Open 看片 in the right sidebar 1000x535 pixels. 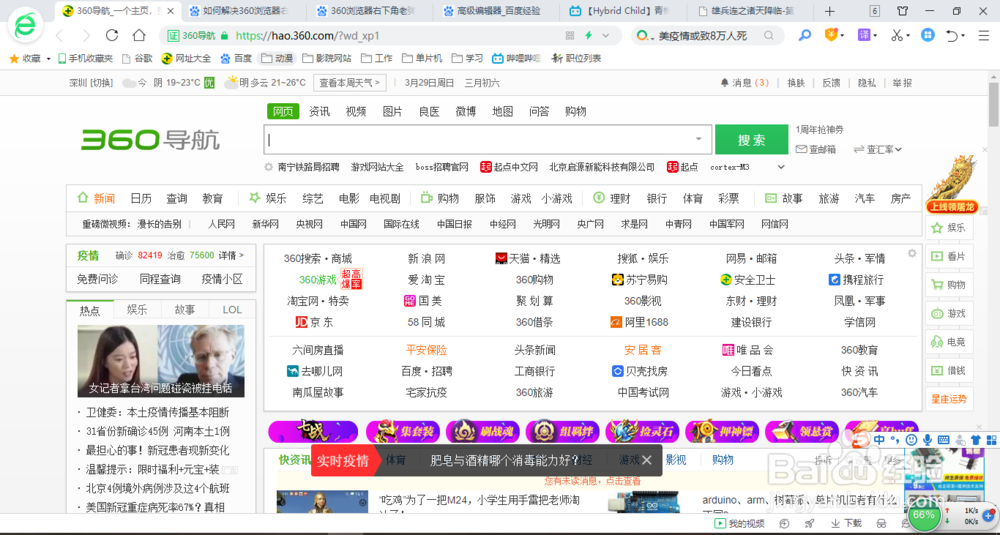950,256
